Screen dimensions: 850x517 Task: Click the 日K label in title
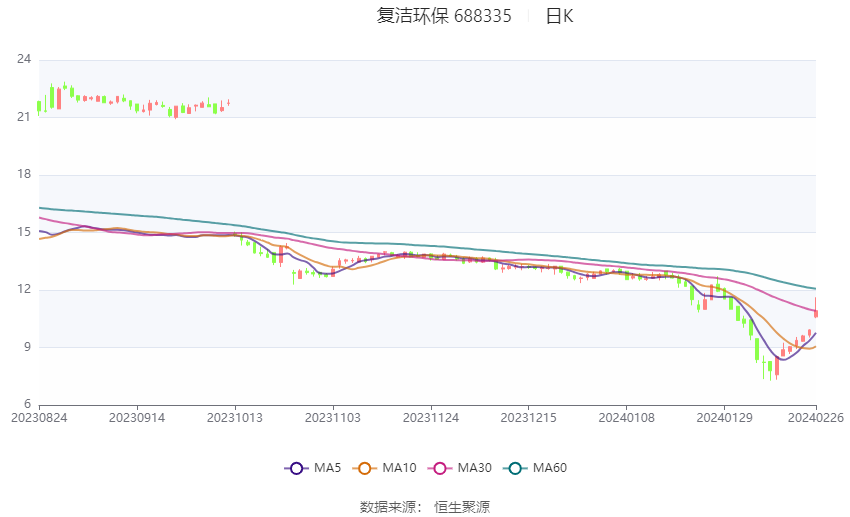pyautogui.click(x=559, y=16)
